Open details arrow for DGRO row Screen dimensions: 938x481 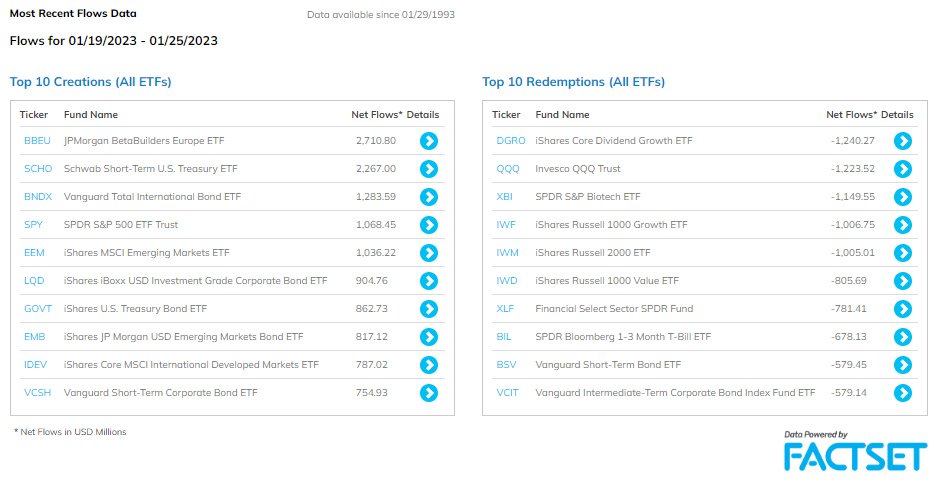pyautogui.click(x=903, y=141)
